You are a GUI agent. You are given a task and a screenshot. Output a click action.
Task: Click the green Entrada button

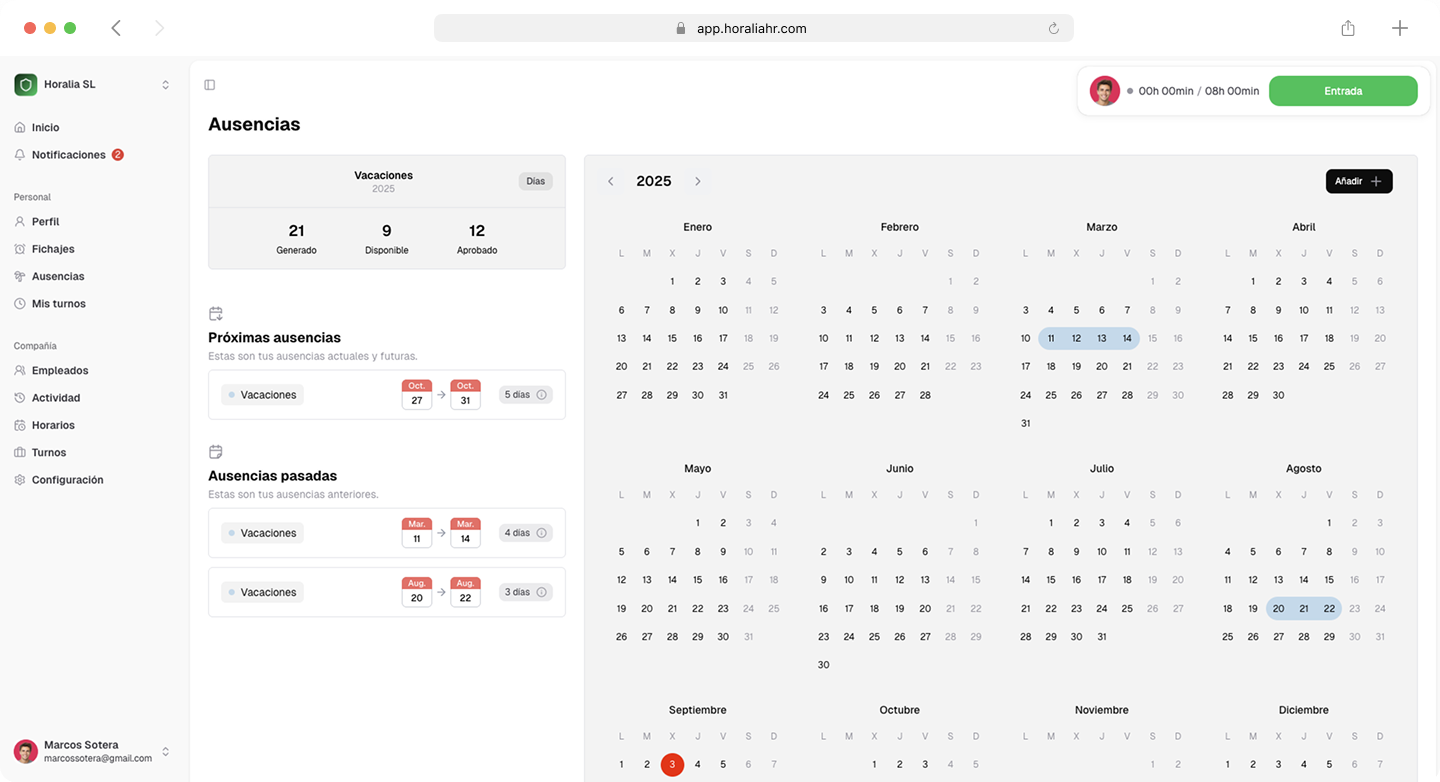1342,91
